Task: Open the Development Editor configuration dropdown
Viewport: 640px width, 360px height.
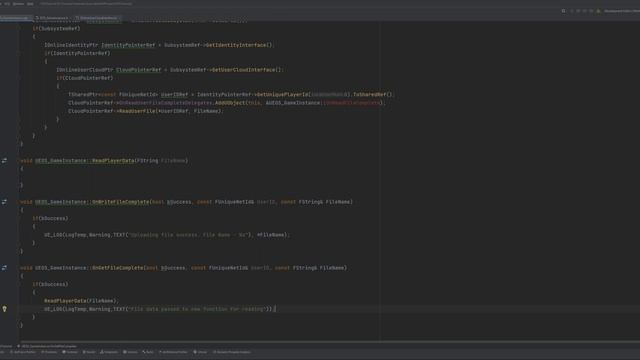Action: click(622, 11)
